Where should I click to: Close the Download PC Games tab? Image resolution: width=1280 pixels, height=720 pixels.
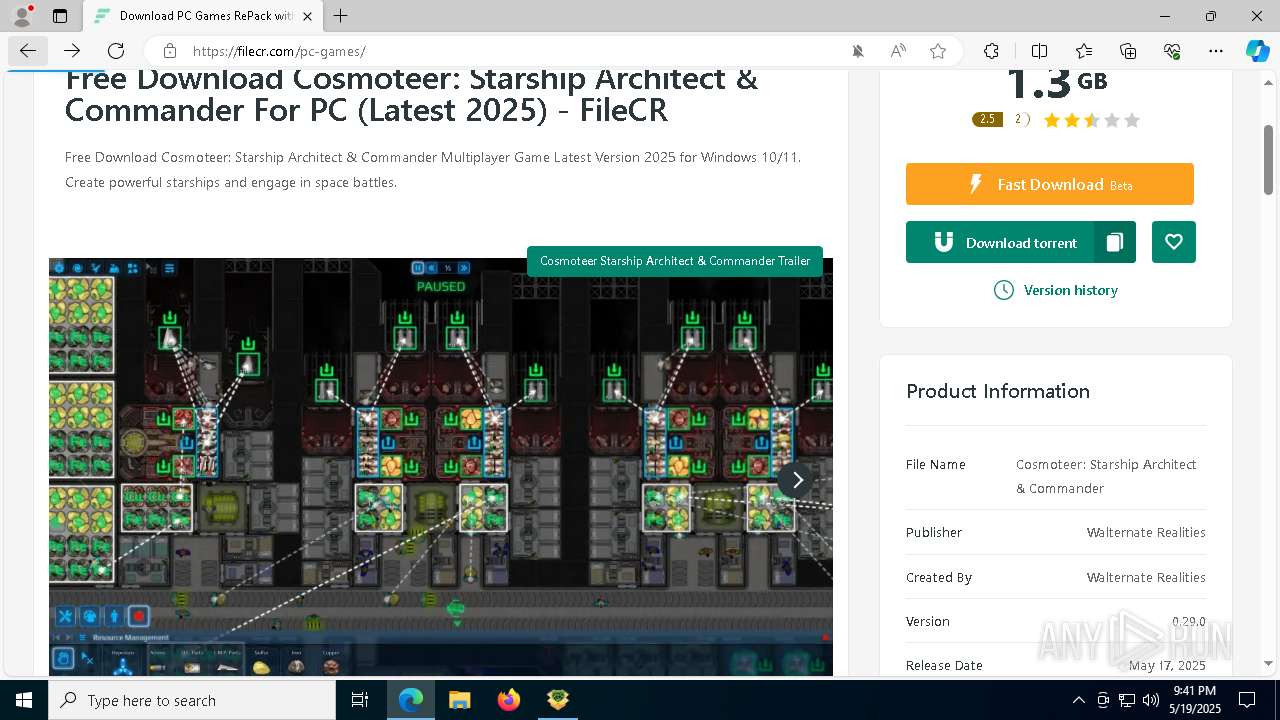coord(307,16)
